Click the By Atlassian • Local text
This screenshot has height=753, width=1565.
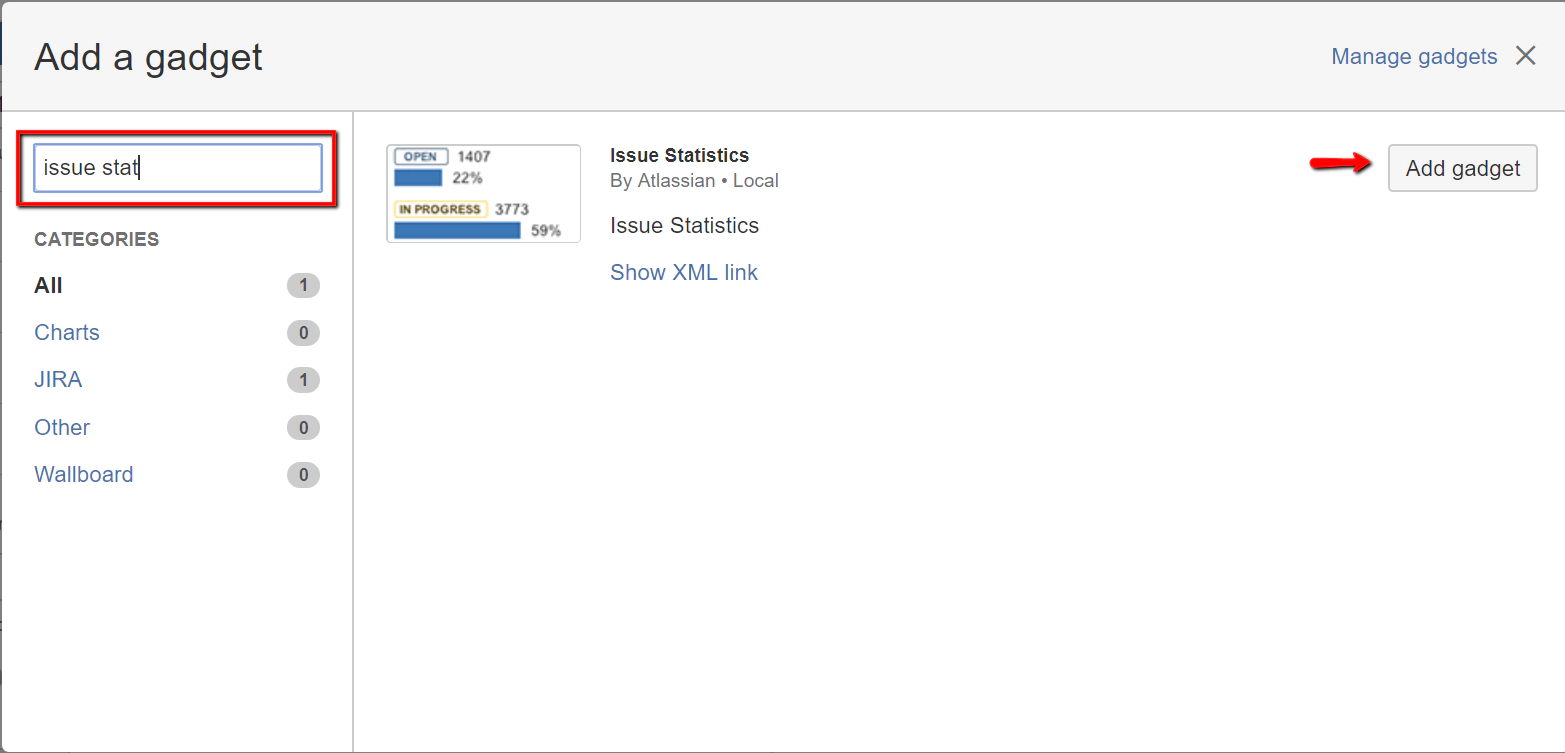[694, 181]
